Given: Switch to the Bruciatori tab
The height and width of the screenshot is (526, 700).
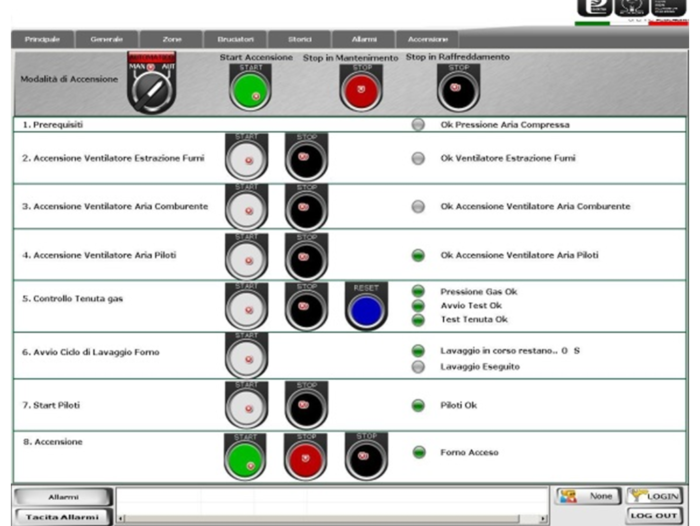Looking at the screenshot, I should 236,39.
